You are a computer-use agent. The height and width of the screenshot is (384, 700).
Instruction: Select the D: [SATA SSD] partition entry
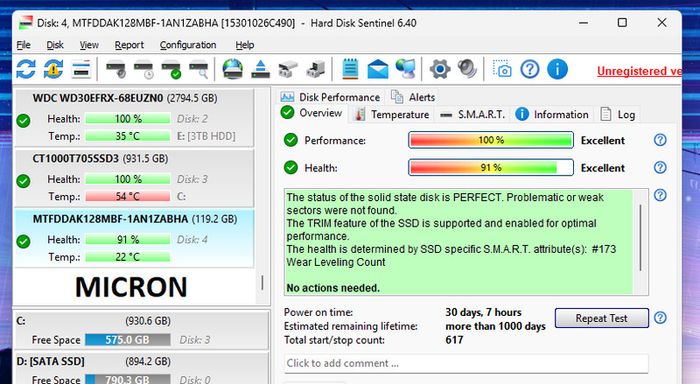(141, 369)
